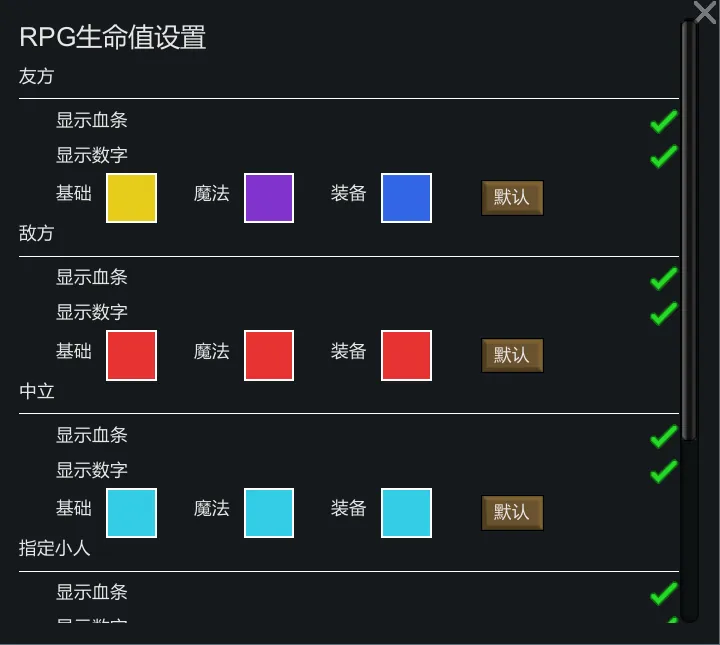Click the vertical scrollbar of settings panel
720x645 pixels.
tap(688, 230)
